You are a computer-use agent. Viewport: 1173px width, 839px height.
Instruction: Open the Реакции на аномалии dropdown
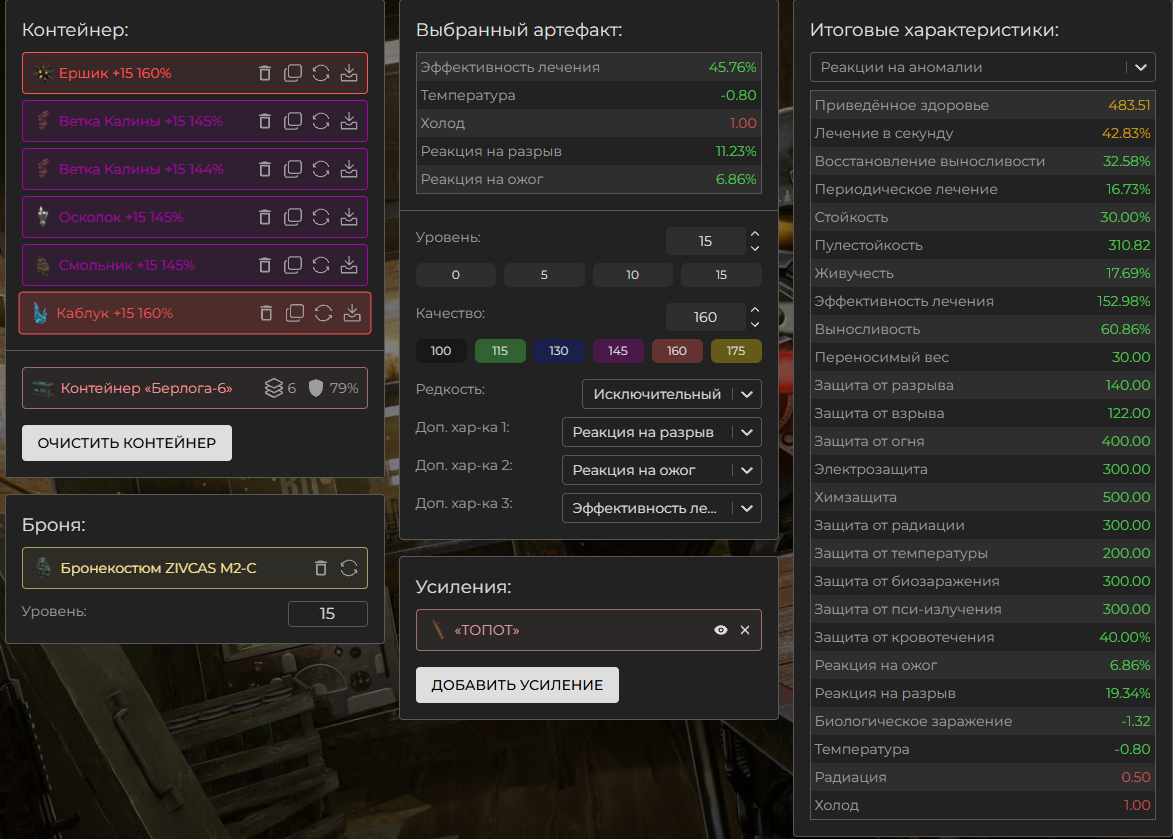point(982,67)
